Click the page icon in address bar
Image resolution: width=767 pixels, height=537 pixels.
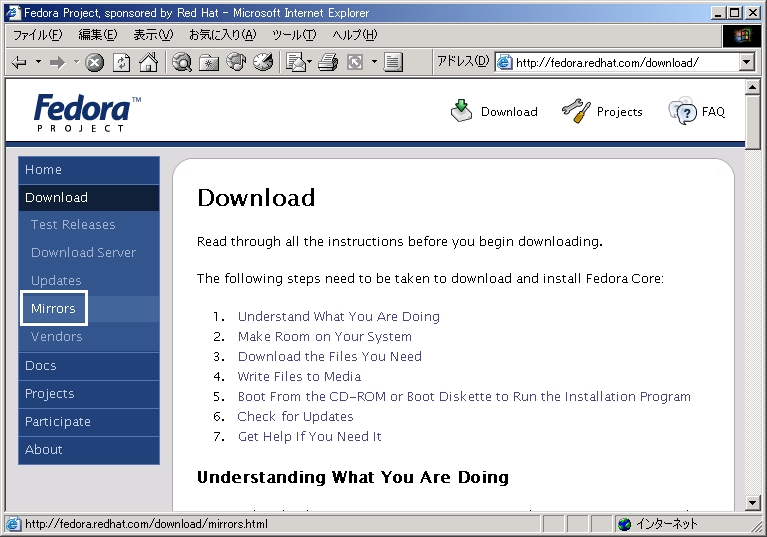[x=504, y=63]
